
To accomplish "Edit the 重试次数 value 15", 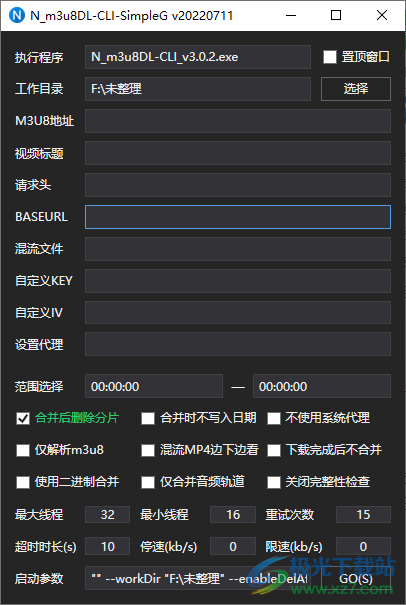I will 364,515.
